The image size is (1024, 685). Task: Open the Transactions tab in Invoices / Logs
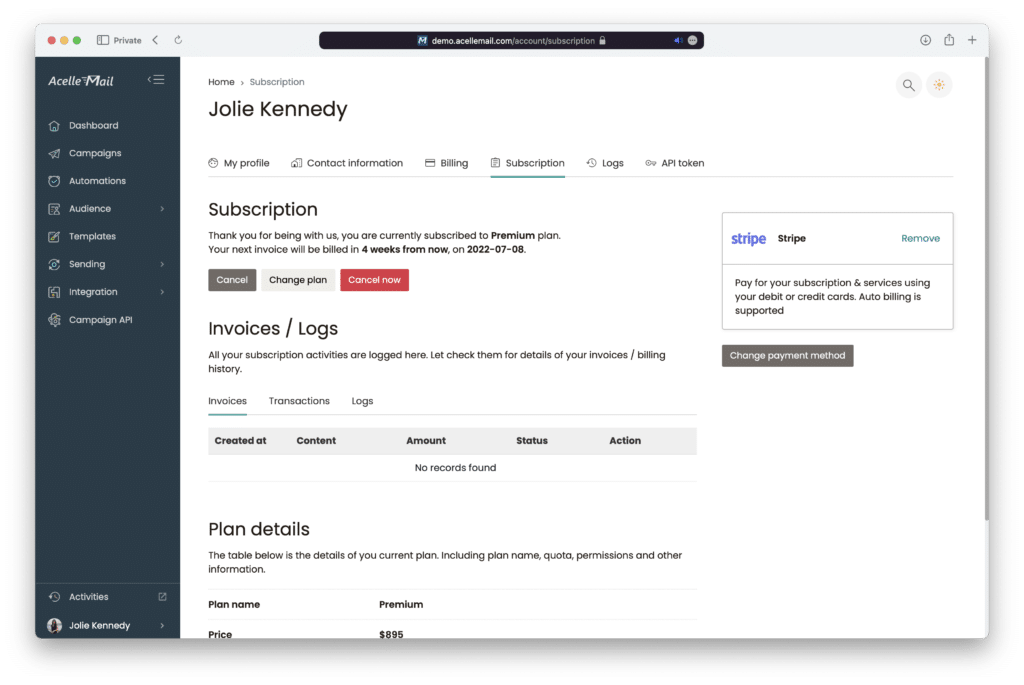(x=298, y=400)
